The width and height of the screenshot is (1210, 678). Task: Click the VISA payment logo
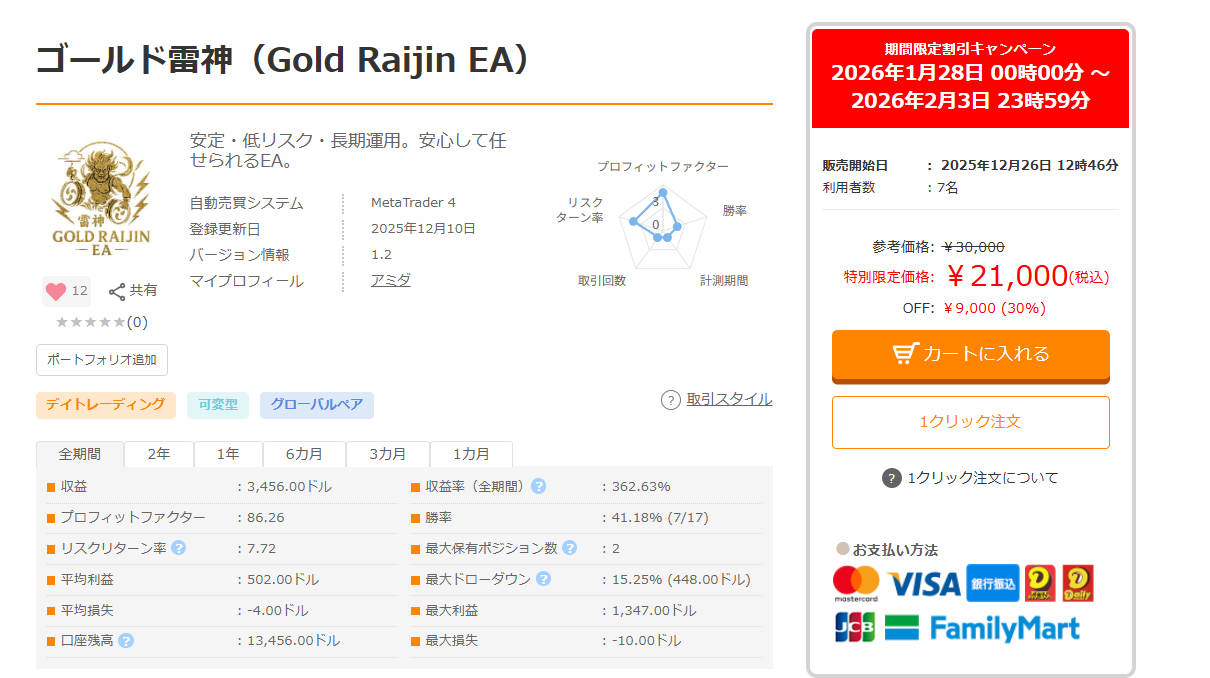[x=923, y=584]
